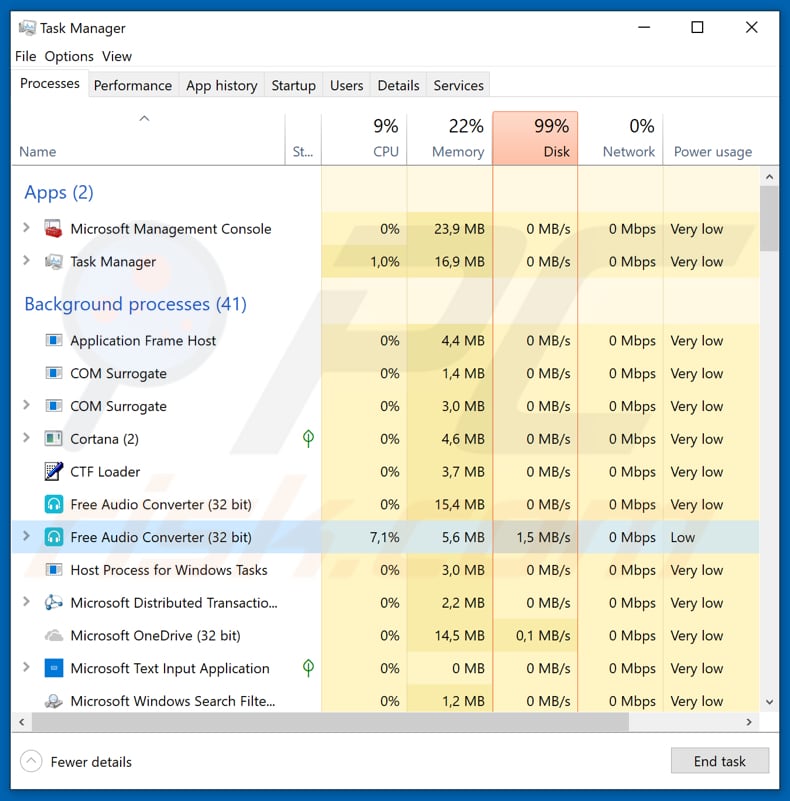This screenshot has width=790, height=801.
Task: Click the Microsoft Windows Search Filter icon
Action: pos(53,701)
